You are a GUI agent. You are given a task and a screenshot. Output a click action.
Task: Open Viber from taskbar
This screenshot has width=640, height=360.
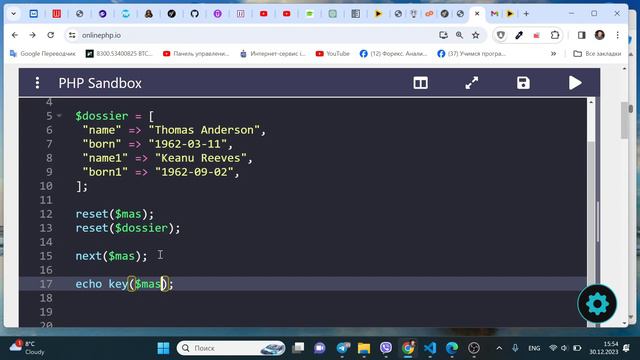(x=386, y=348)
